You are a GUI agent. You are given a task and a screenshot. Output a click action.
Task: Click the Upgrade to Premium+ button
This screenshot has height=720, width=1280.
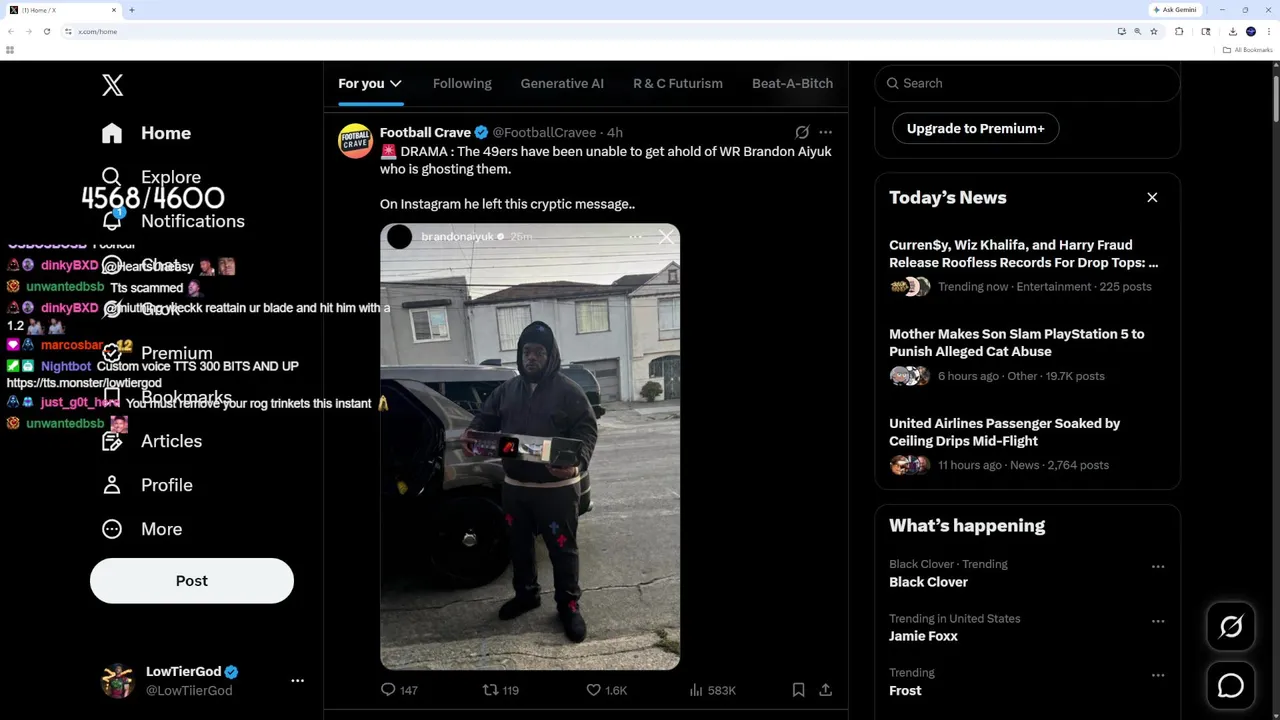click(975, 128)
